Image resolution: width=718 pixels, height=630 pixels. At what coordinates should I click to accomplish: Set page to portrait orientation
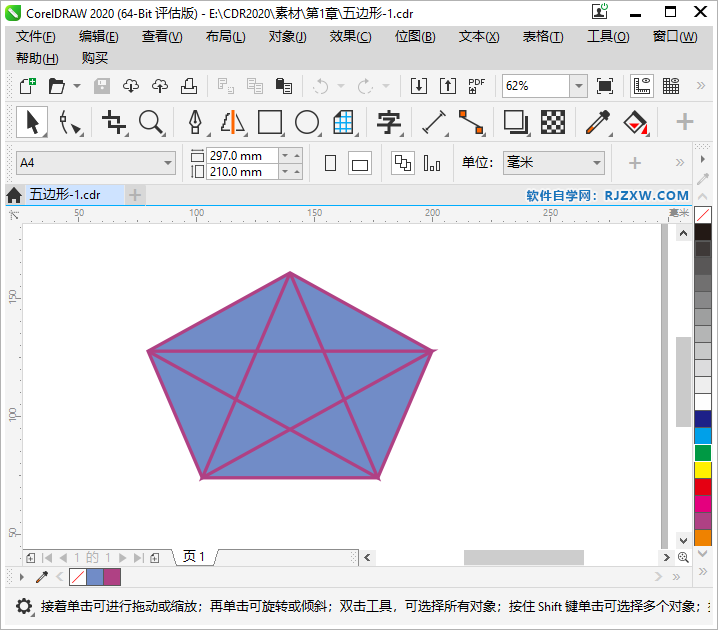[x=330, y=163]
